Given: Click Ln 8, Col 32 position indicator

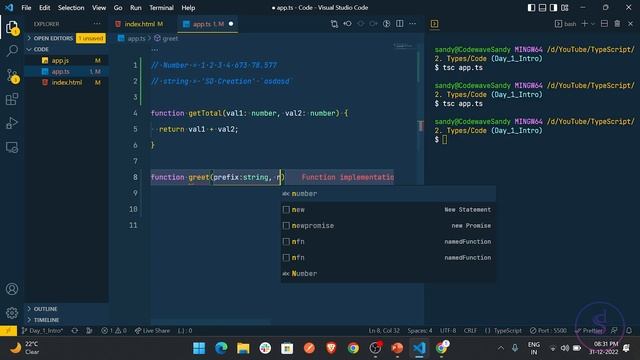Looking at the screenshot, I should point(384,331).
